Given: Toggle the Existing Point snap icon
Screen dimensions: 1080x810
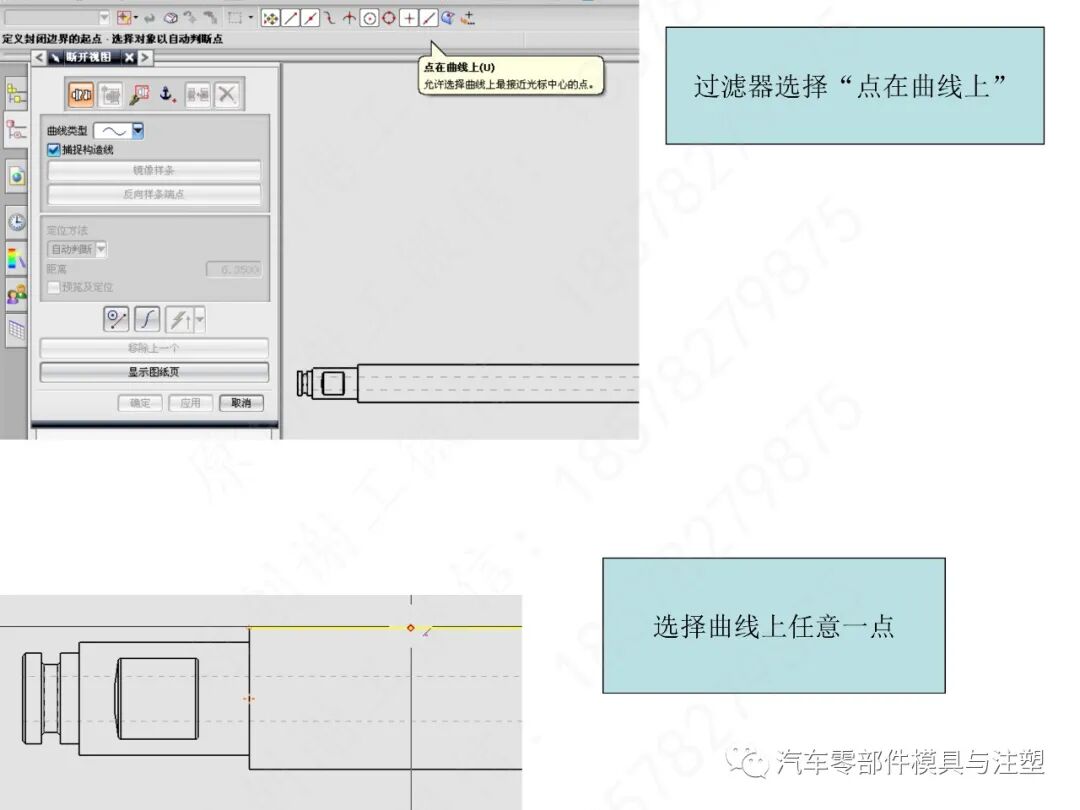Looking at the screenshot, I should coord(409,19).
